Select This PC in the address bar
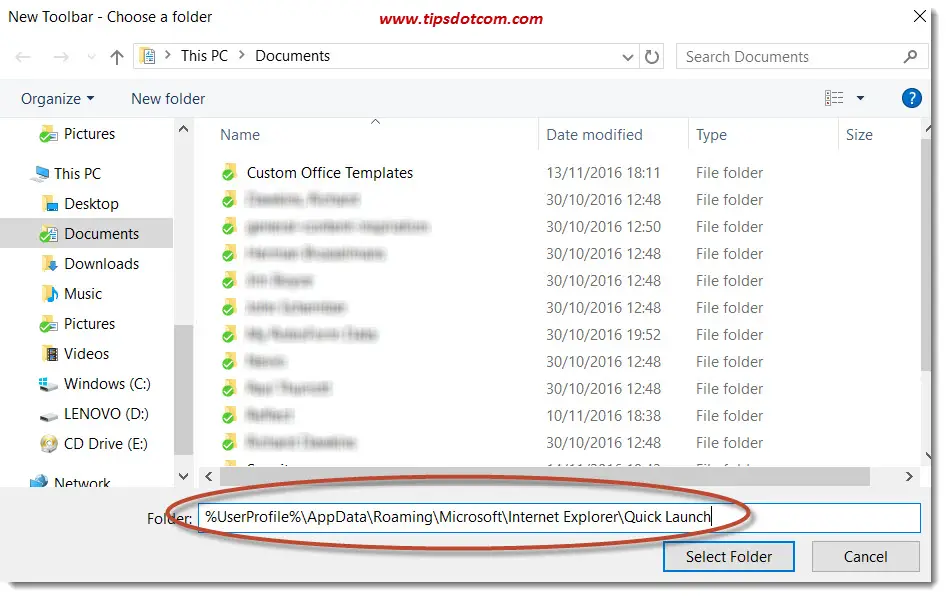The image size is (946, 597). coord(204,56)
